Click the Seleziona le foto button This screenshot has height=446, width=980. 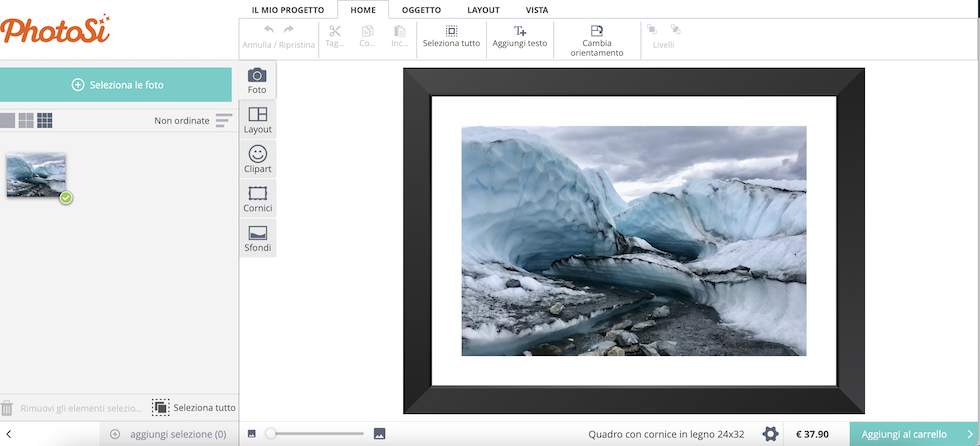[117, 85]
